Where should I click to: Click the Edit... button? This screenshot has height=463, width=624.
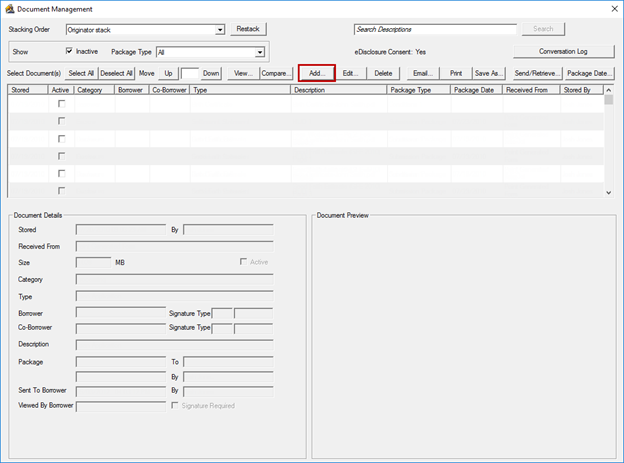pos(350,73)
